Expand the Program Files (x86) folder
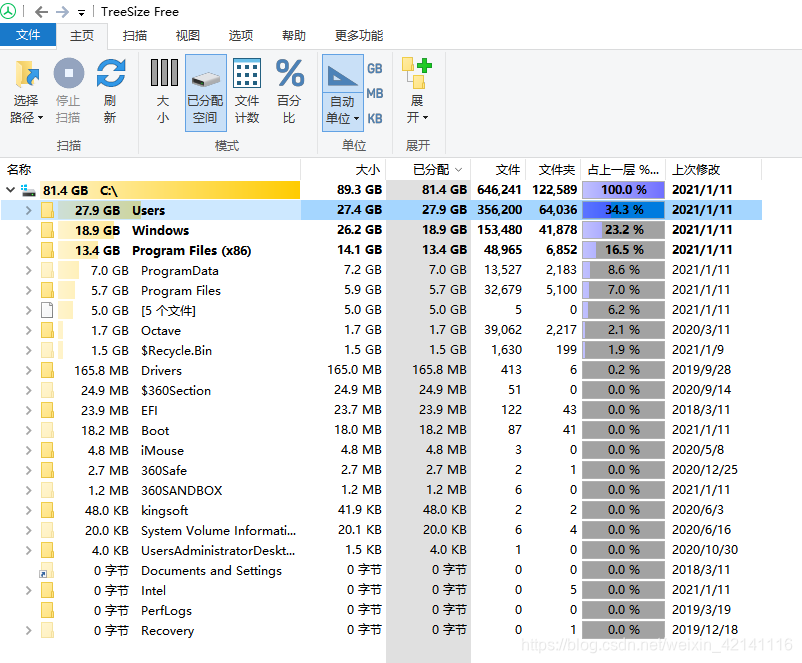 [29, 250]
